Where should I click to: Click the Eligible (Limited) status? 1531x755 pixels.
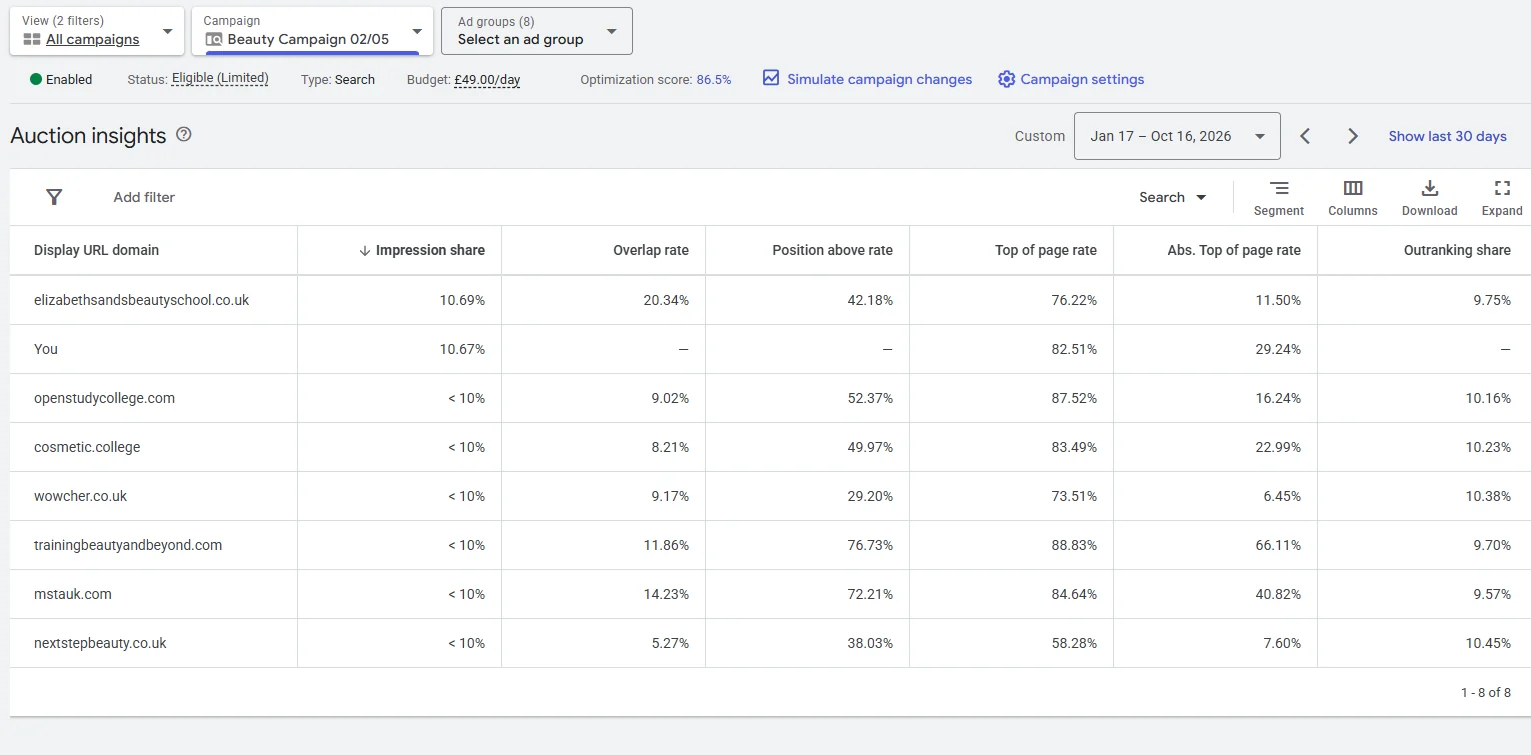coord(220,78)
